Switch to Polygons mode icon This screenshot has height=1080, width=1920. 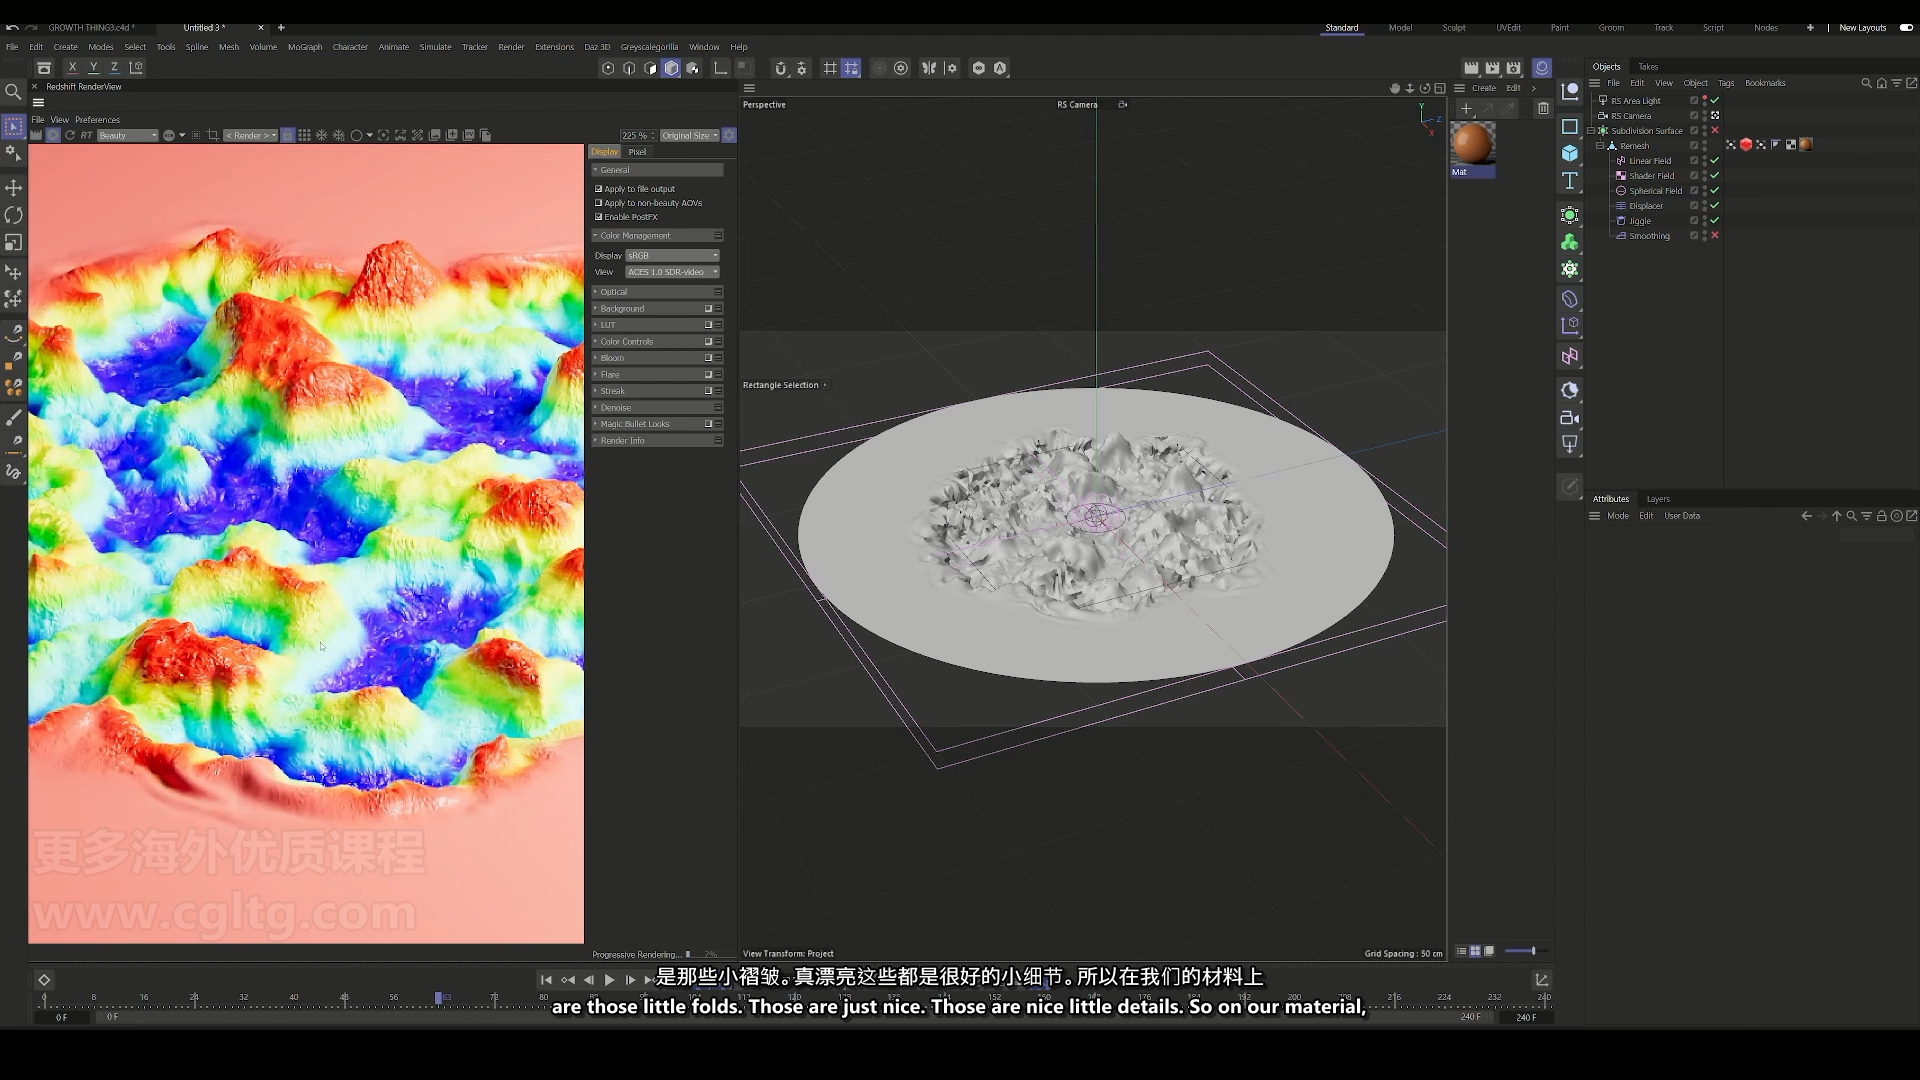[651, 68]
